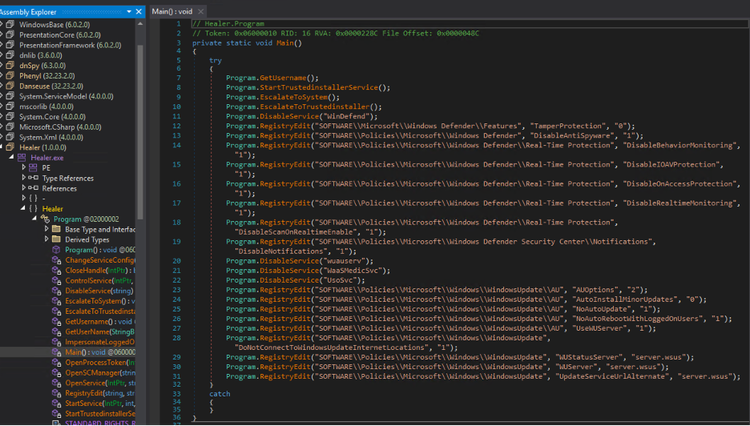Screen dimensions: 750x426
Task: Collapse the Program class node arrow
Action: [35, 218]
